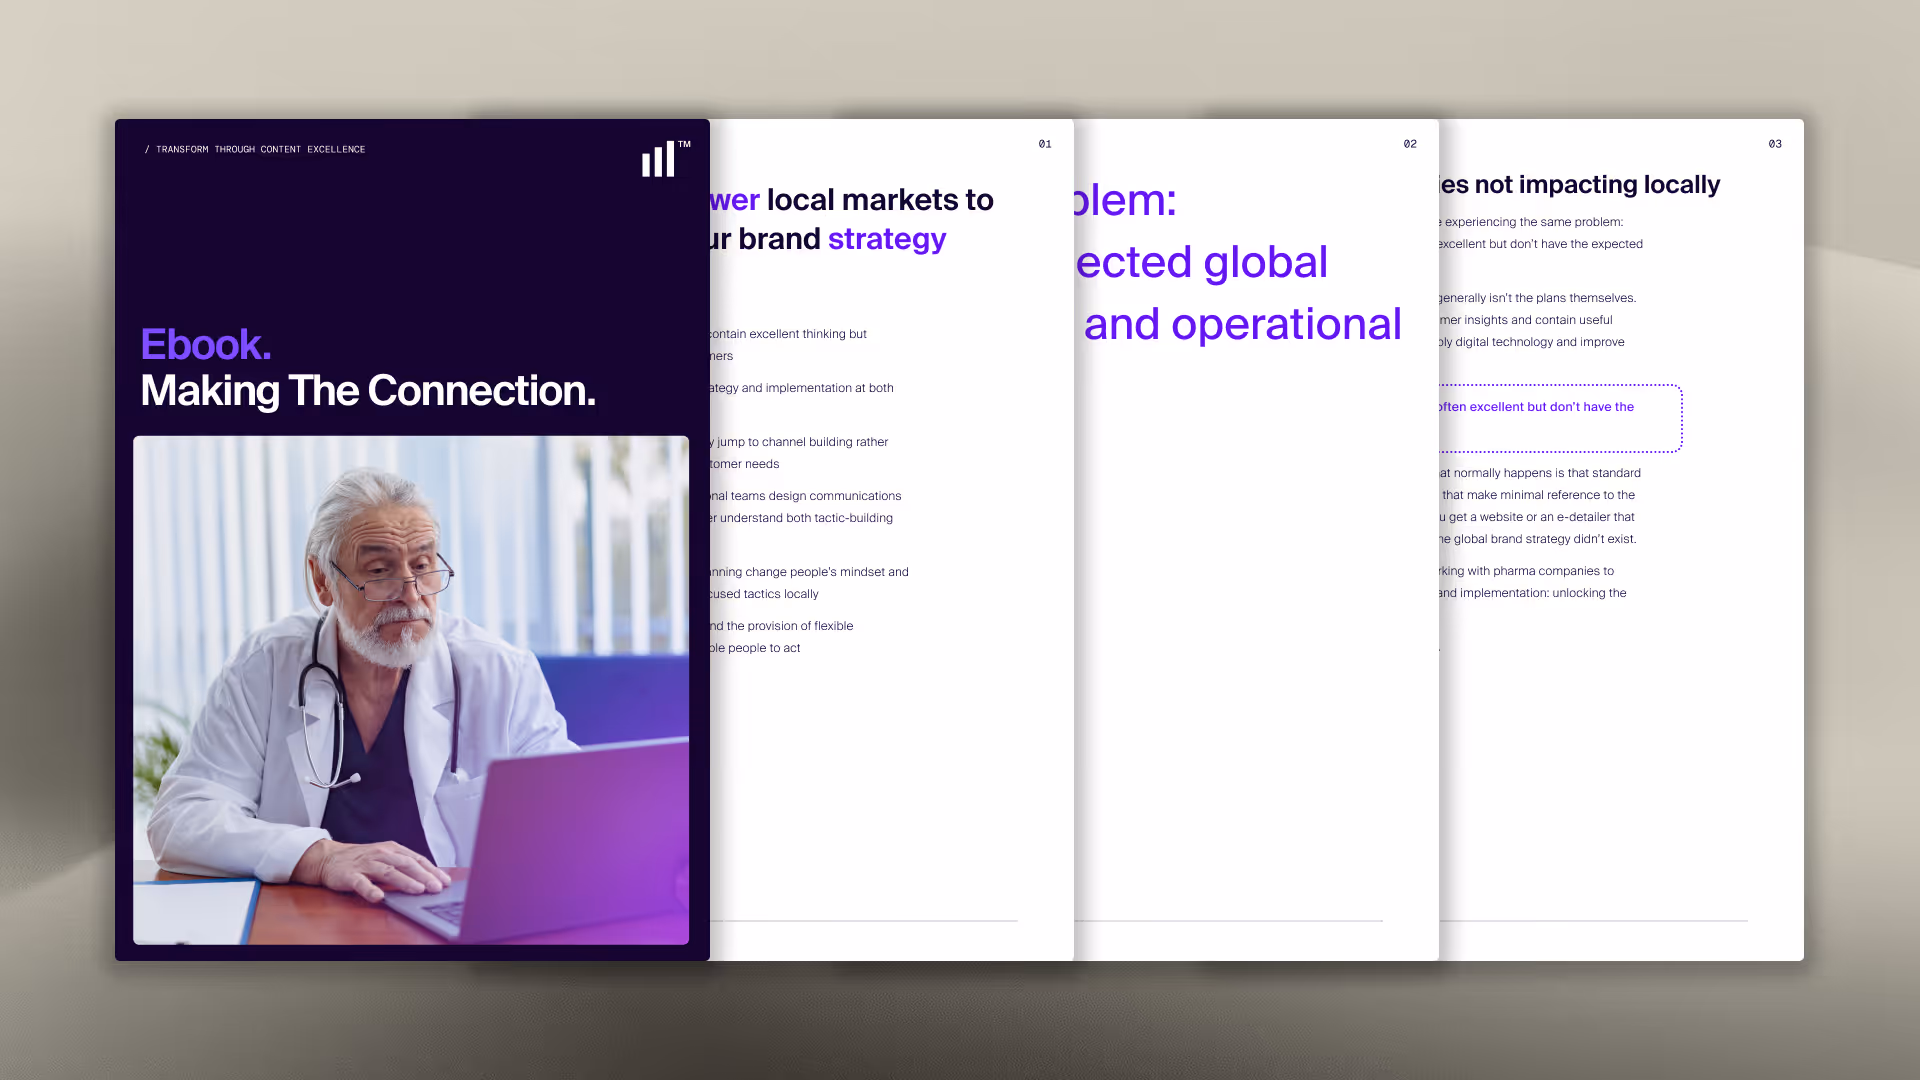
Task: Click the white logo bars on the cover
Action: pyautogui.click(x=657, y=160)
